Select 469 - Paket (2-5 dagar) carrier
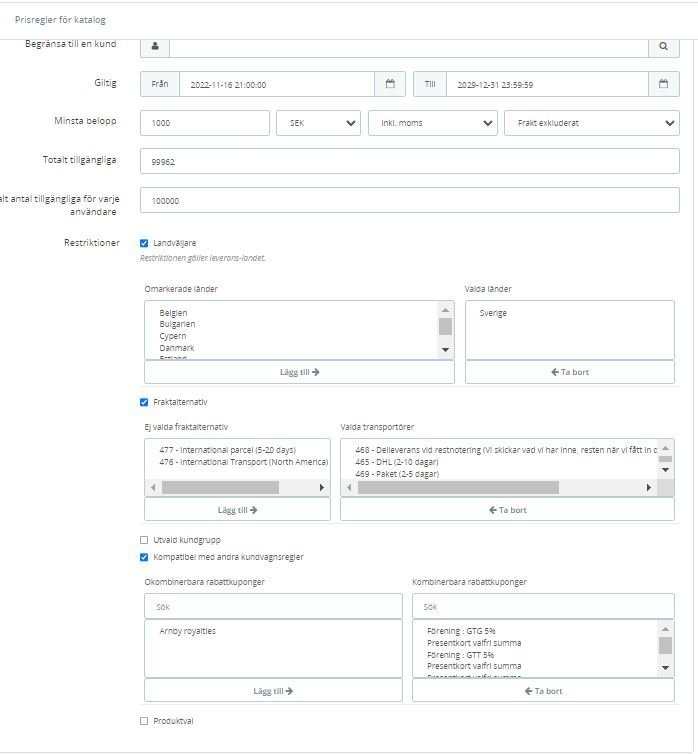The image size is (698, 754). 397,474
